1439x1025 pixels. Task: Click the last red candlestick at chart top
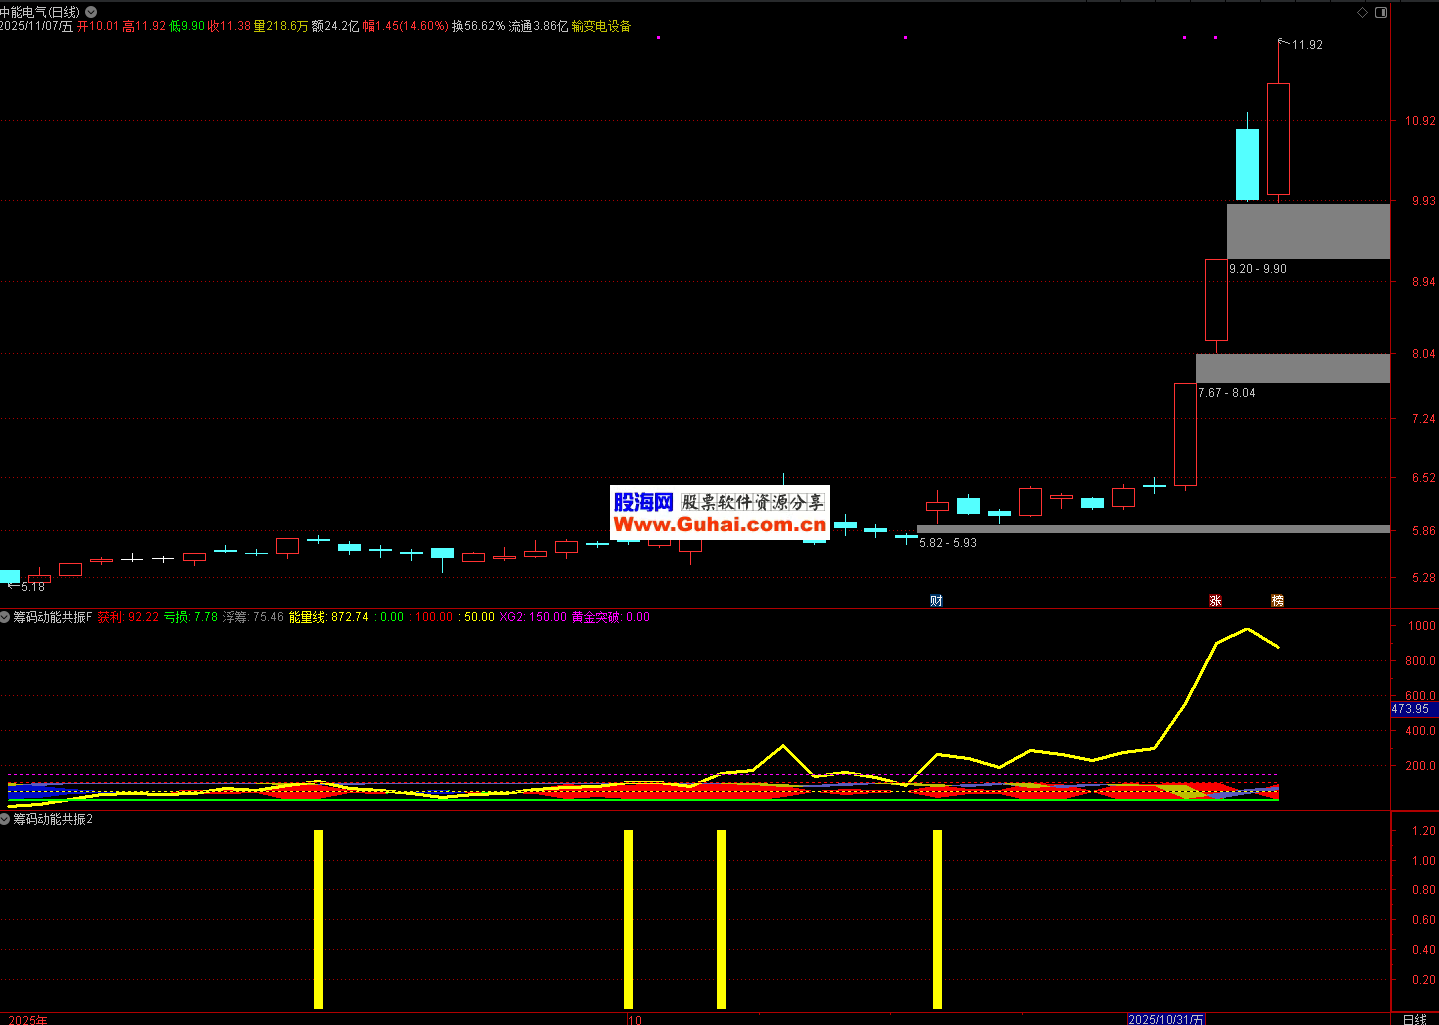click(1278, 138)
